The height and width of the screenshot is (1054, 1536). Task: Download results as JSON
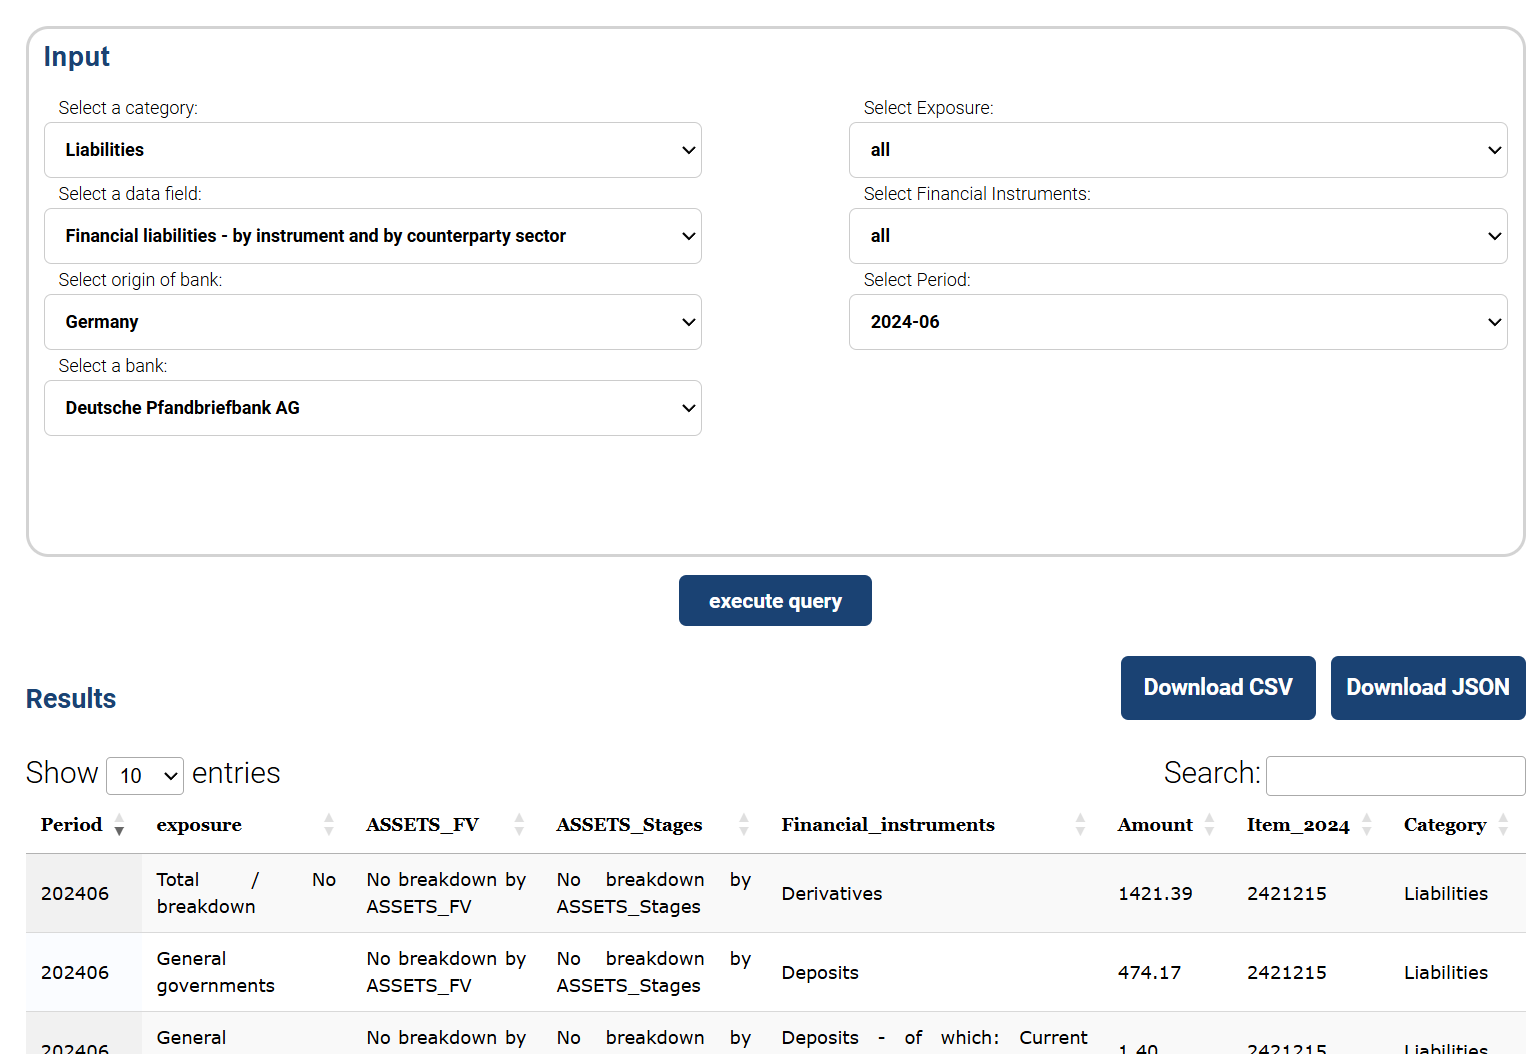pyautogui.click(x=1427, y=688)
